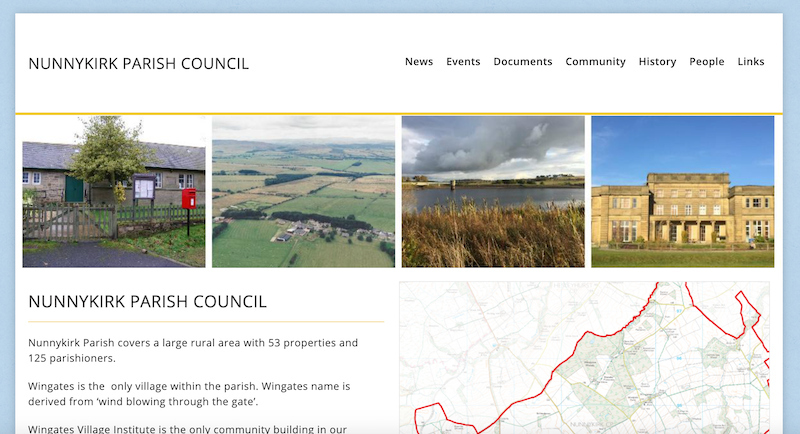
Task: Click the red postbox in first photo
Action: click(188, 201)
